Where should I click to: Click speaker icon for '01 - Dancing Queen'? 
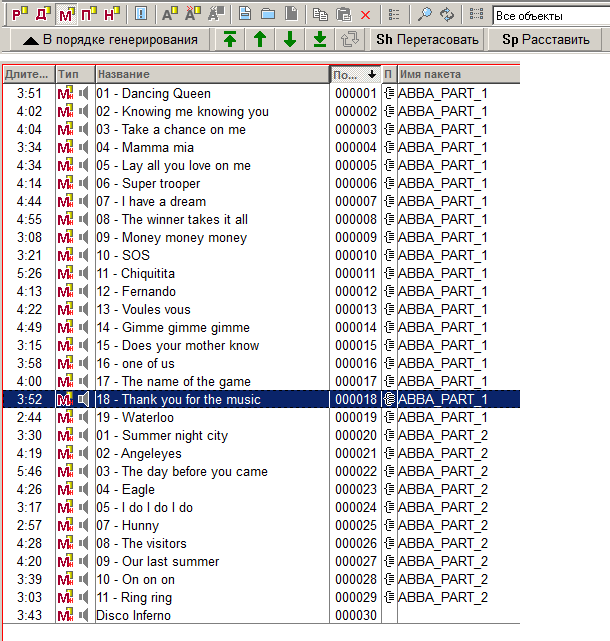click(83, 93)
